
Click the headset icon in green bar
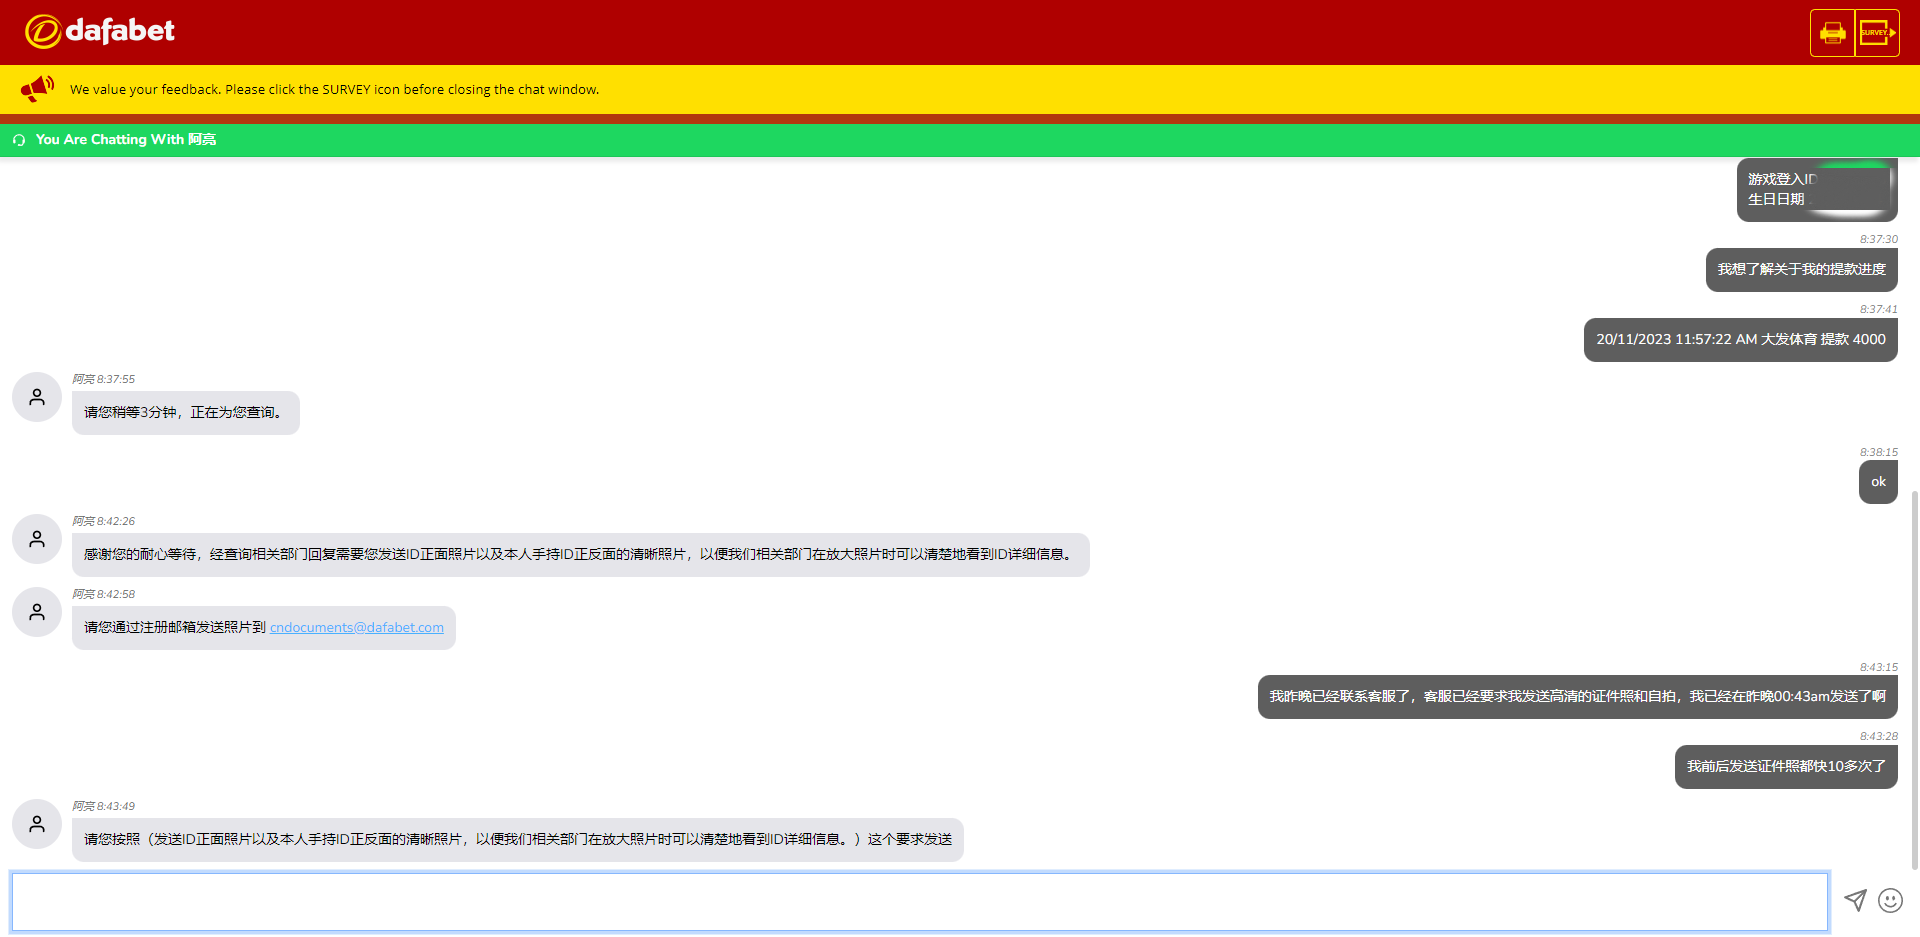tap(19, 140)
